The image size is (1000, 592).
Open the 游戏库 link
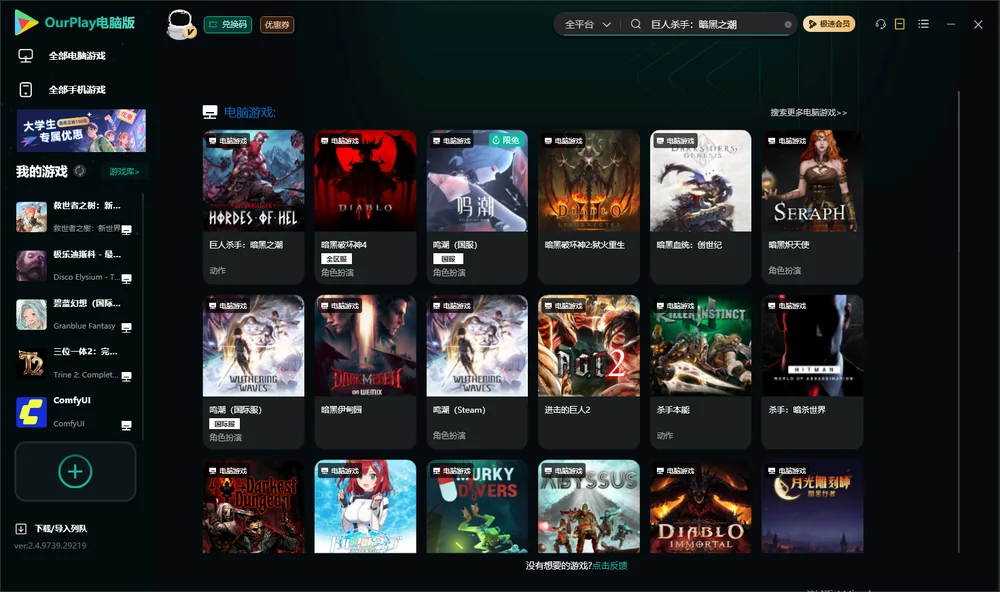[124, 171]
